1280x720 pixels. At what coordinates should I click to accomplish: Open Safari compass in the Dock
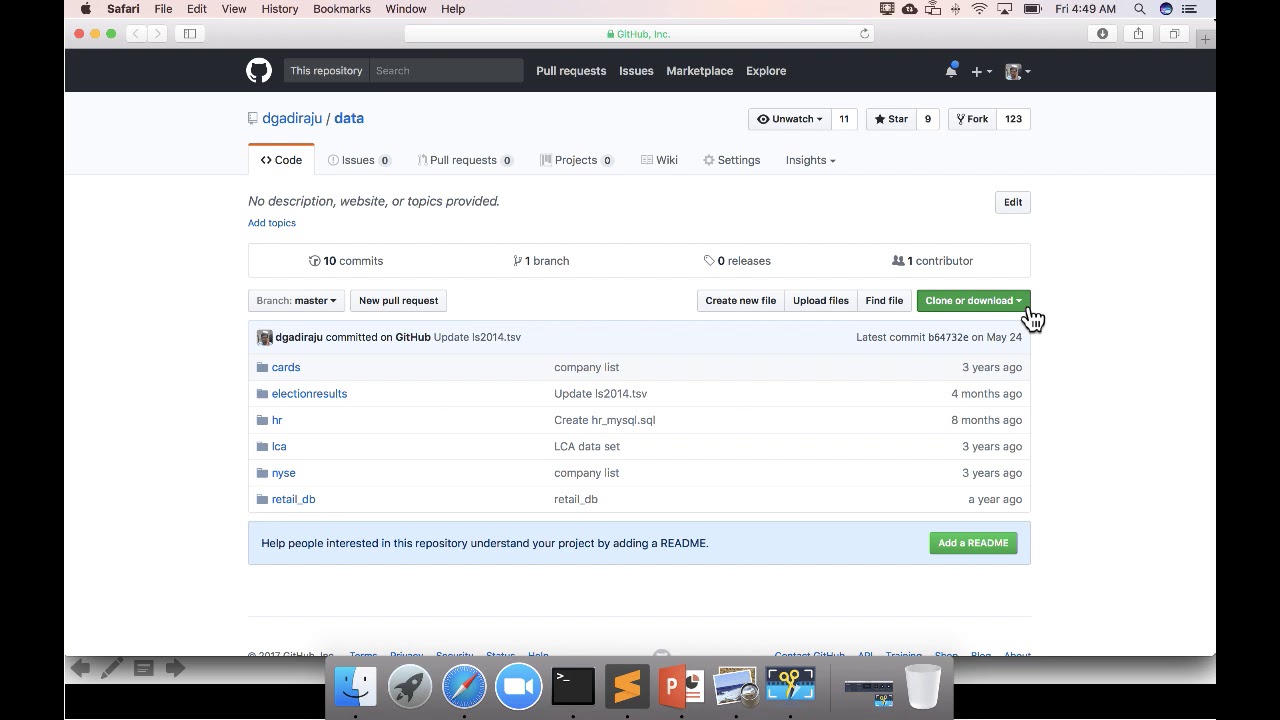pyautogui.click(x=464, y=687)
